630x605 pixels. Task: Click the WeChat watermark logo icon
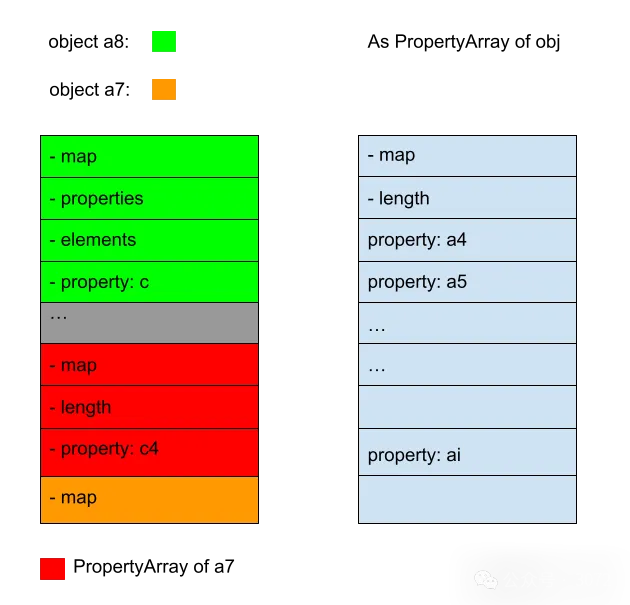[485, 580]
